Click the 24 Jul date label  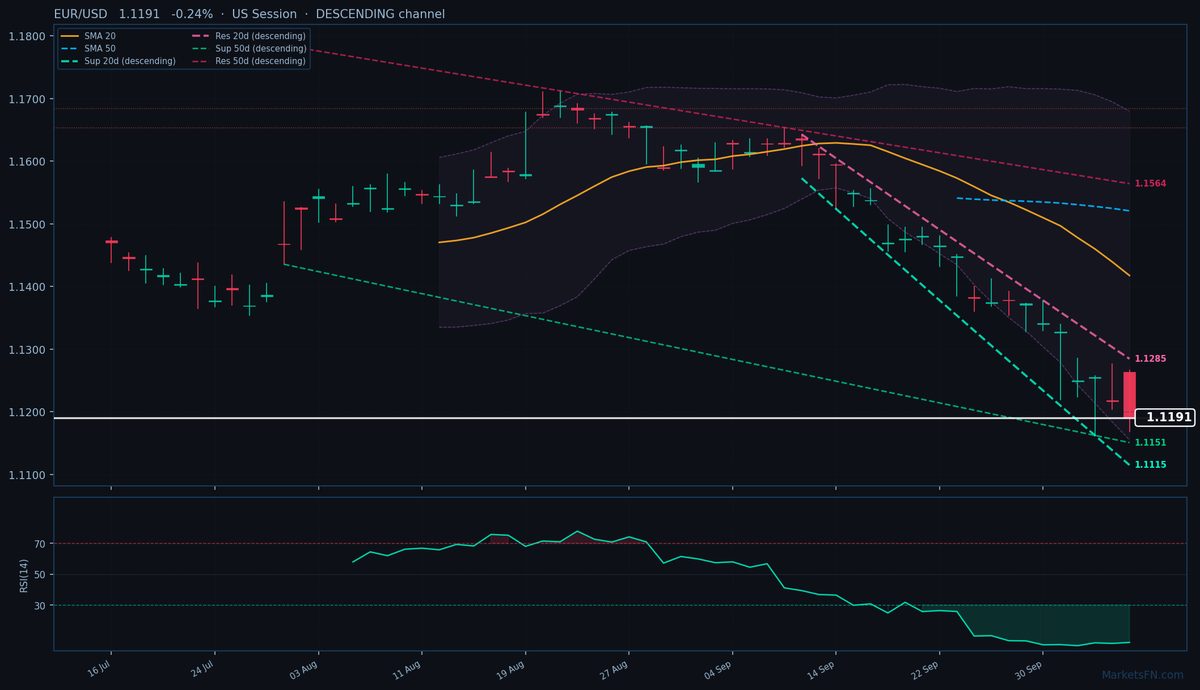click(x=202, y=668)
